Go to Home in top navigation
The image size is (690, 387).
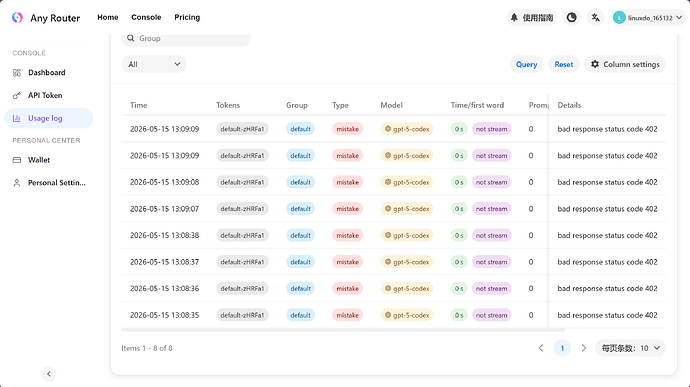(108, 17)
